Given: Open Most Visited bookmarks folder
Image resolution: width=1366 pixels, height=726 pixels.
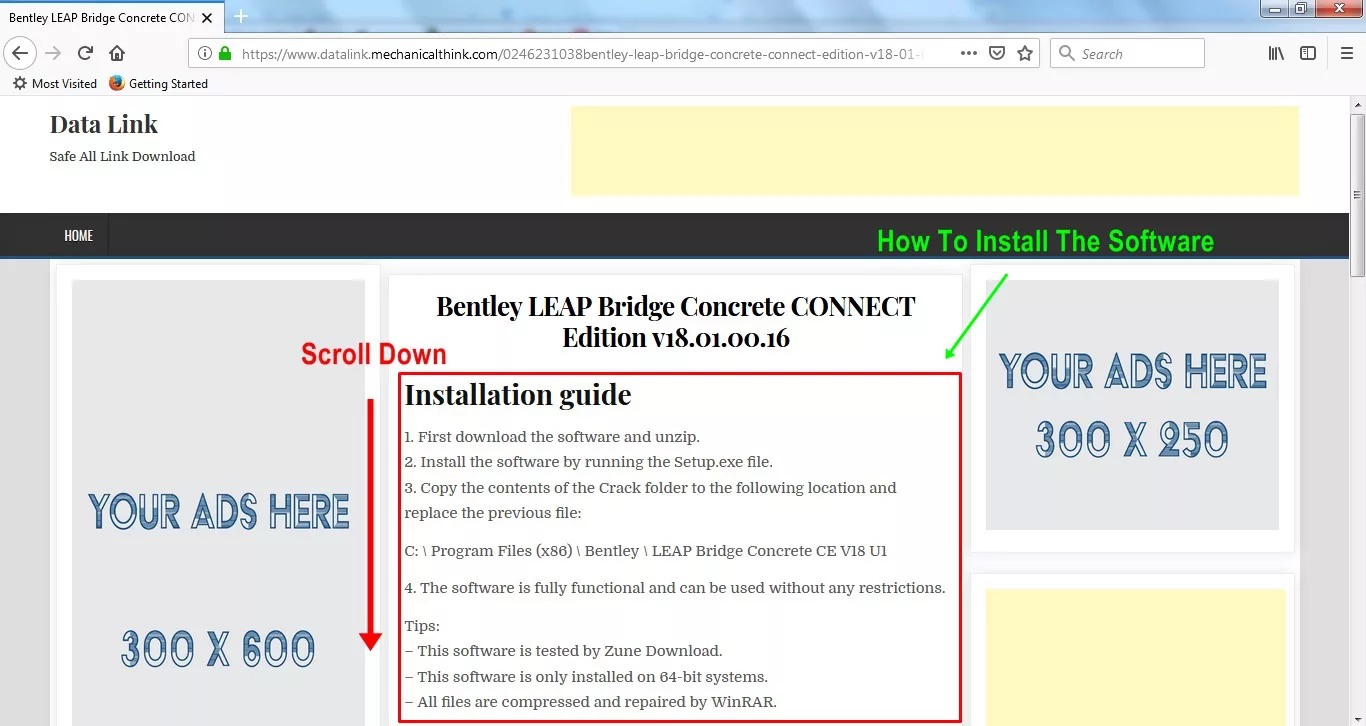Looking at the screenshot, I should 55,84.
